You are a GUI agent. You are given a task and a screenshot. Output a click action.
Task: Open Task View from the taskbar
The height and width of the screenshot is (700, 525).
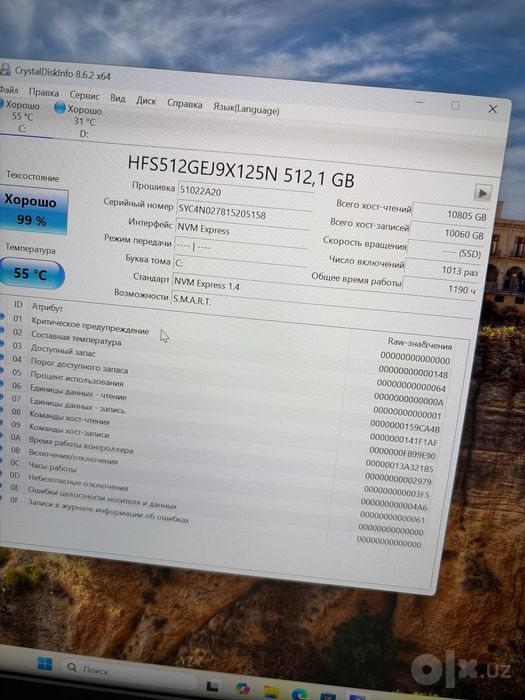(212, 685)
